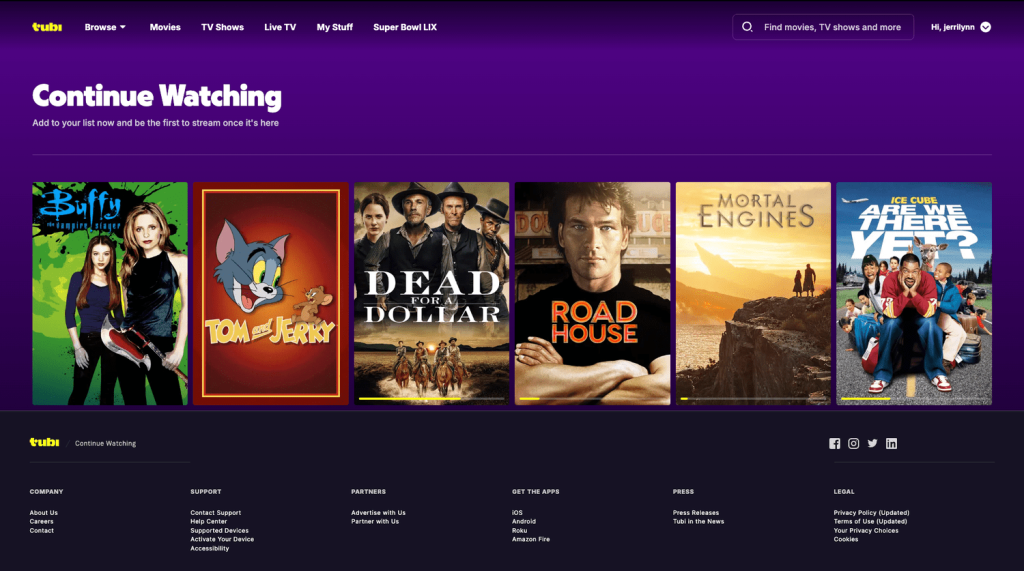Screen dimensions: 1024x571
Task: Expand the Browse dropdown menu
Action: tap(105, 27)
